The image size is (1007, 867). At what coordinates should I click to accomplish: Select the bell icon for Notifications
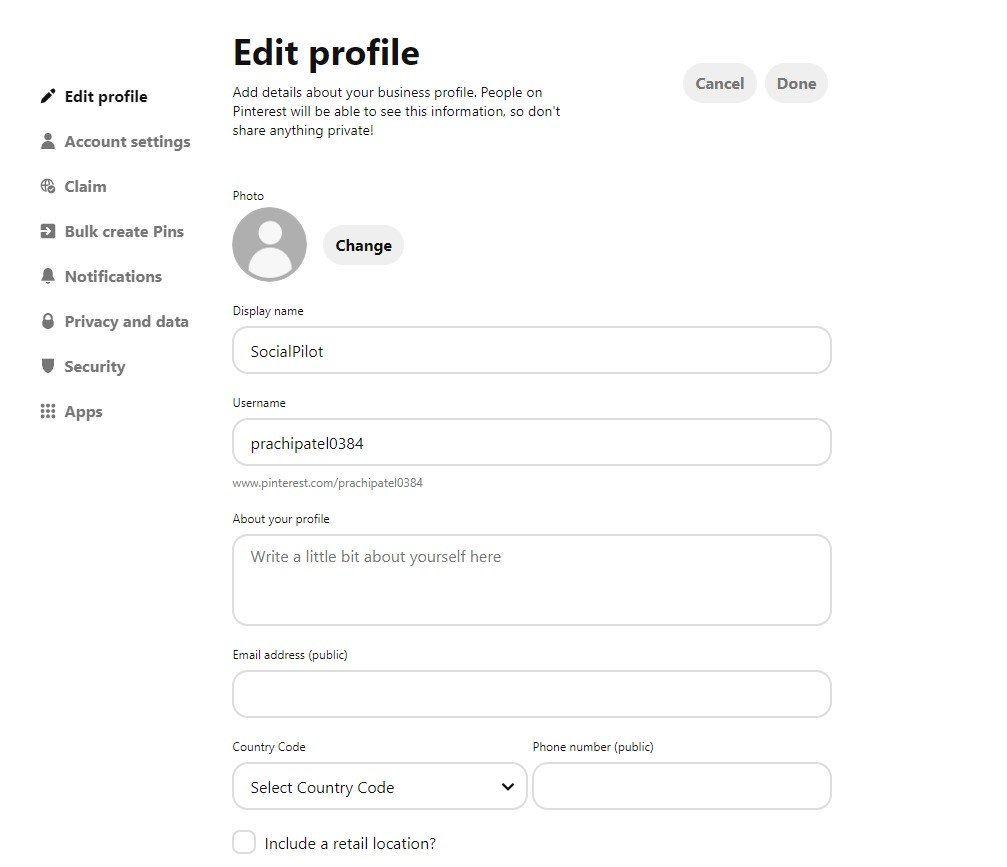[47, 276]
